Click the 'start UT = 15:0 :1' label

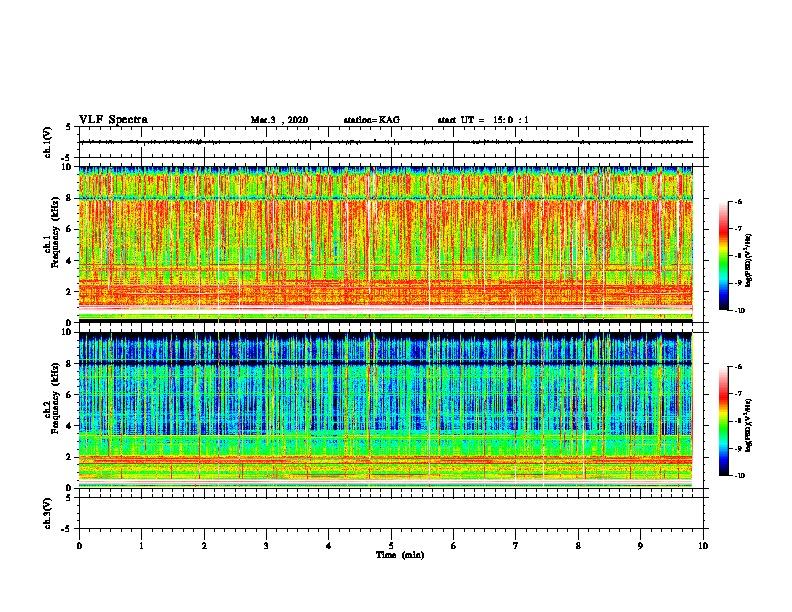(483, 120)
